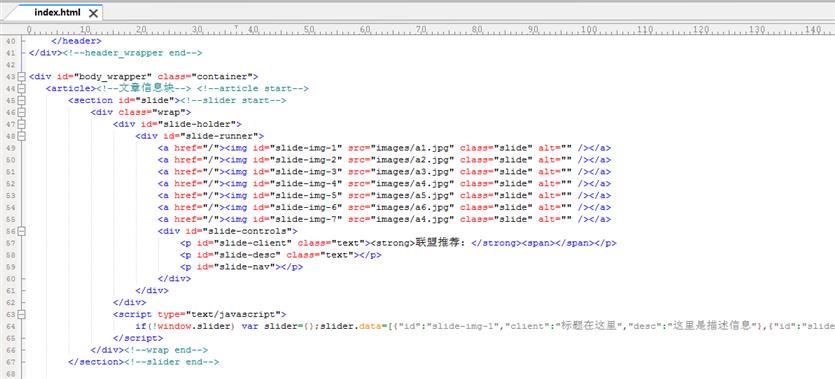Collapse the script block fold on line 63

tap(21, 314)
